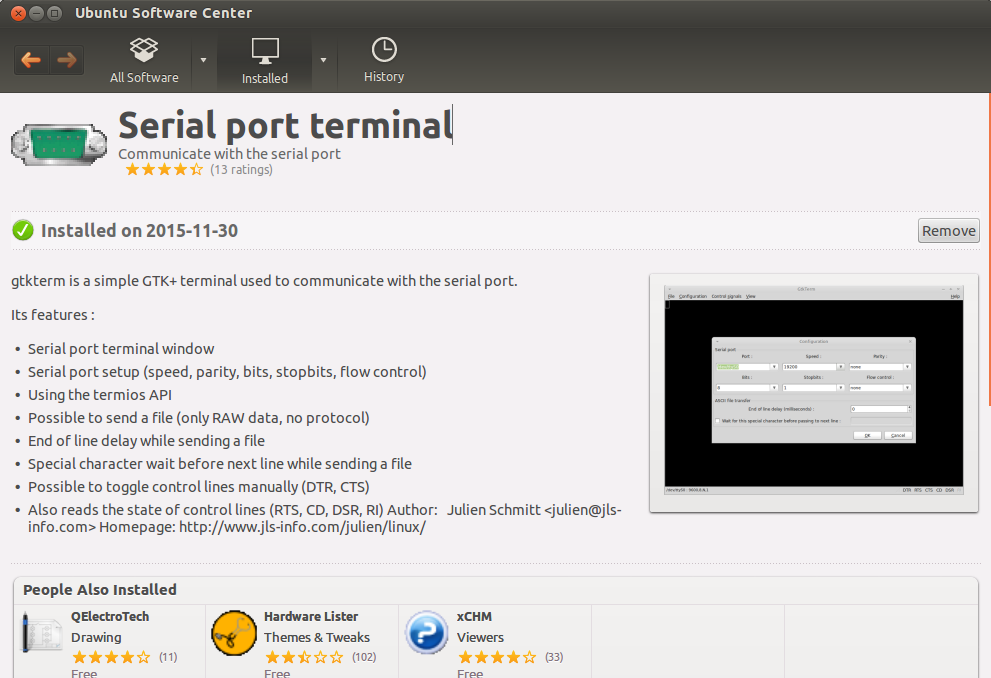The image size is (991, 678).
Task: Click the star rating for Serial port terminal
Action: point(162,169)
